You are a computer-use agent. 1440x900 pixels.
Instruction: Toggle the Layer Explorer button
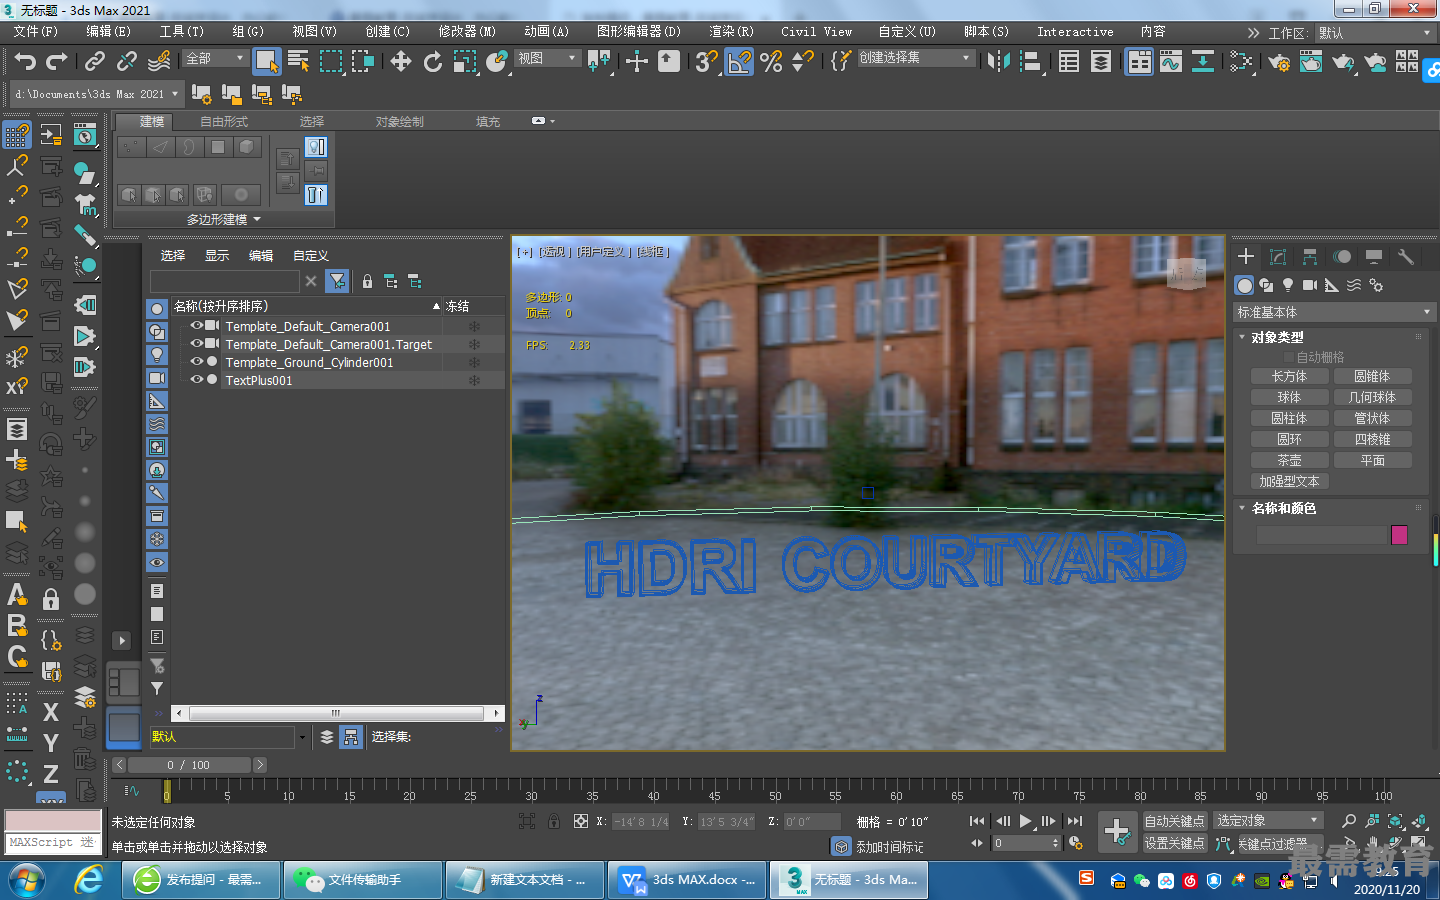[x=1101, y=61]
